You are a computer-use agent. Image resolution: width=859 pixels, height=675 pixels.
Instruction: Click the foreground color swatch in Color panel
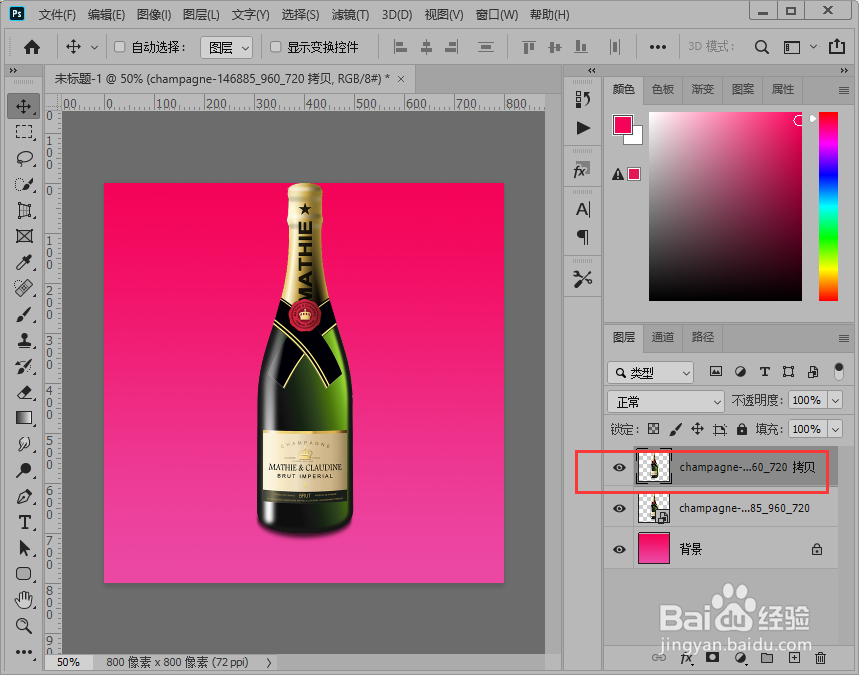(x=622, y=125)
